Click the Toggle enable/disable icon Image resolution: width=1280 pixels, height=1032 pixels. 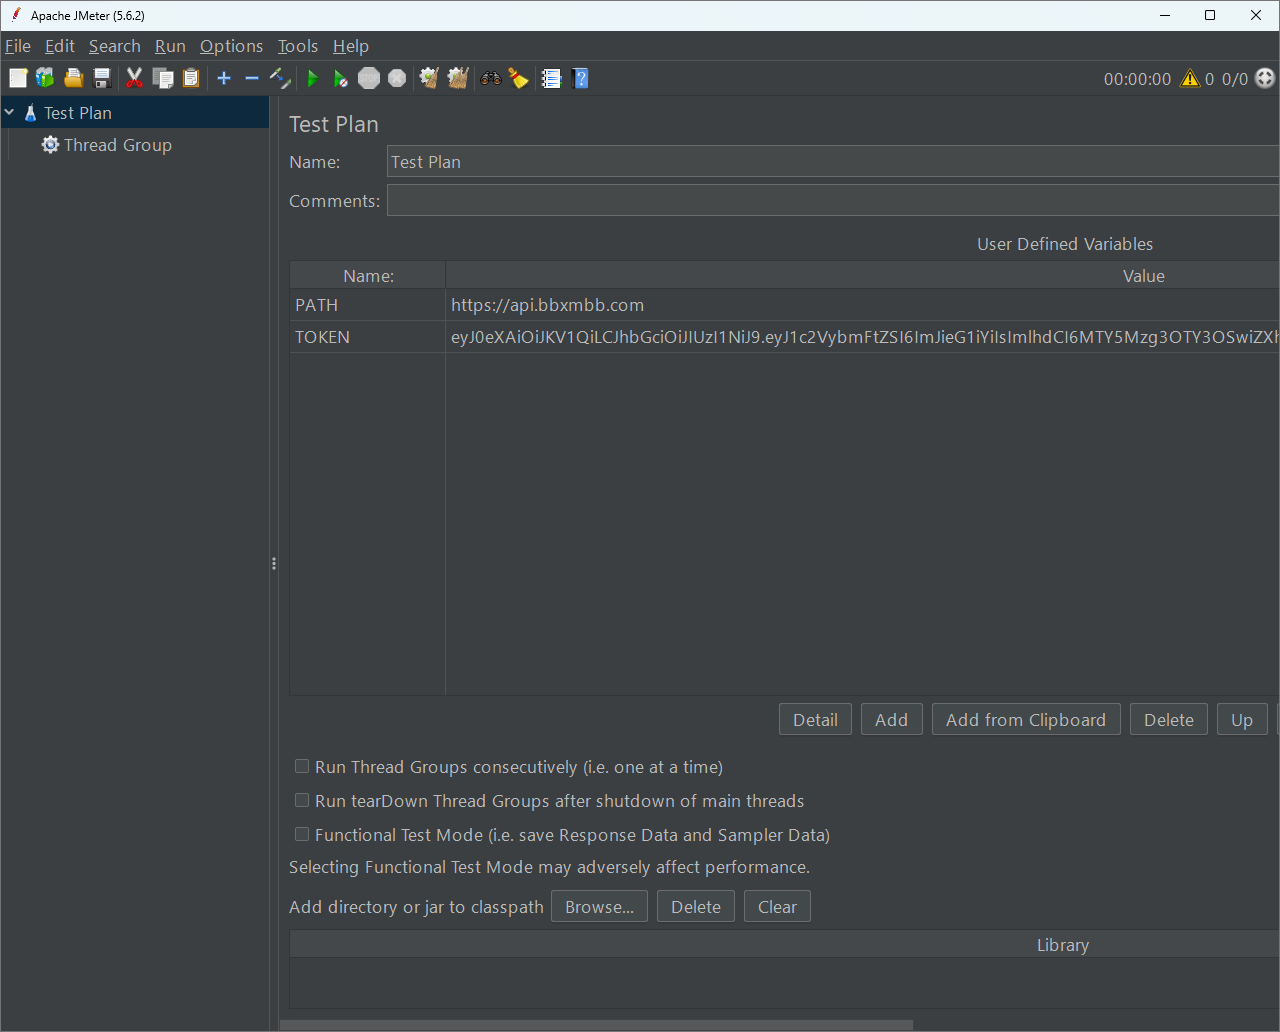(280, 78)
